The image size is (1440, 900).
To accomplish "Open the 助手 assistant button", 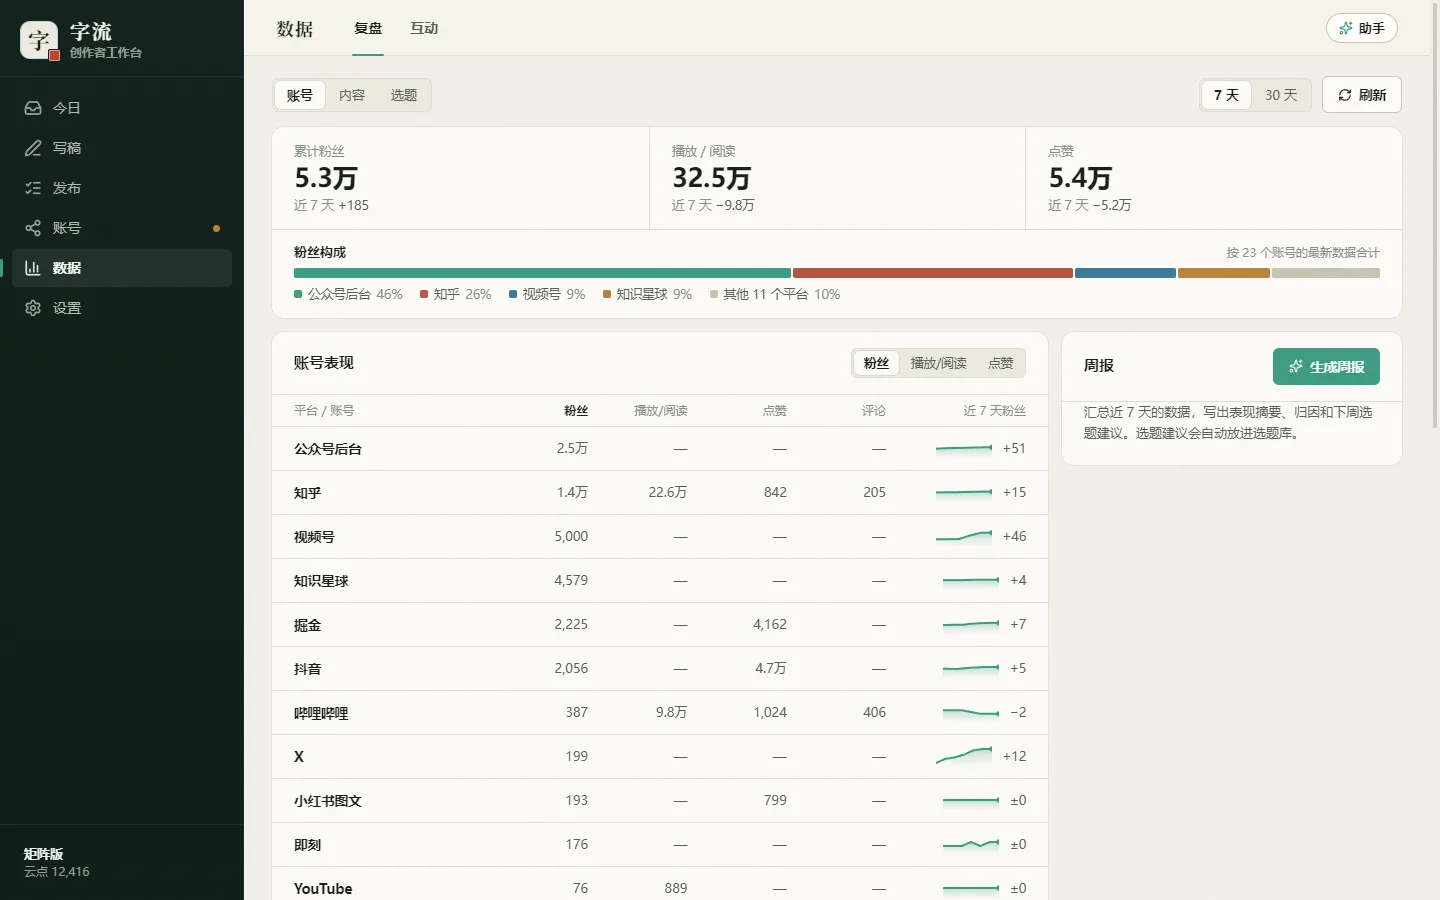I will click(1362, 28).
